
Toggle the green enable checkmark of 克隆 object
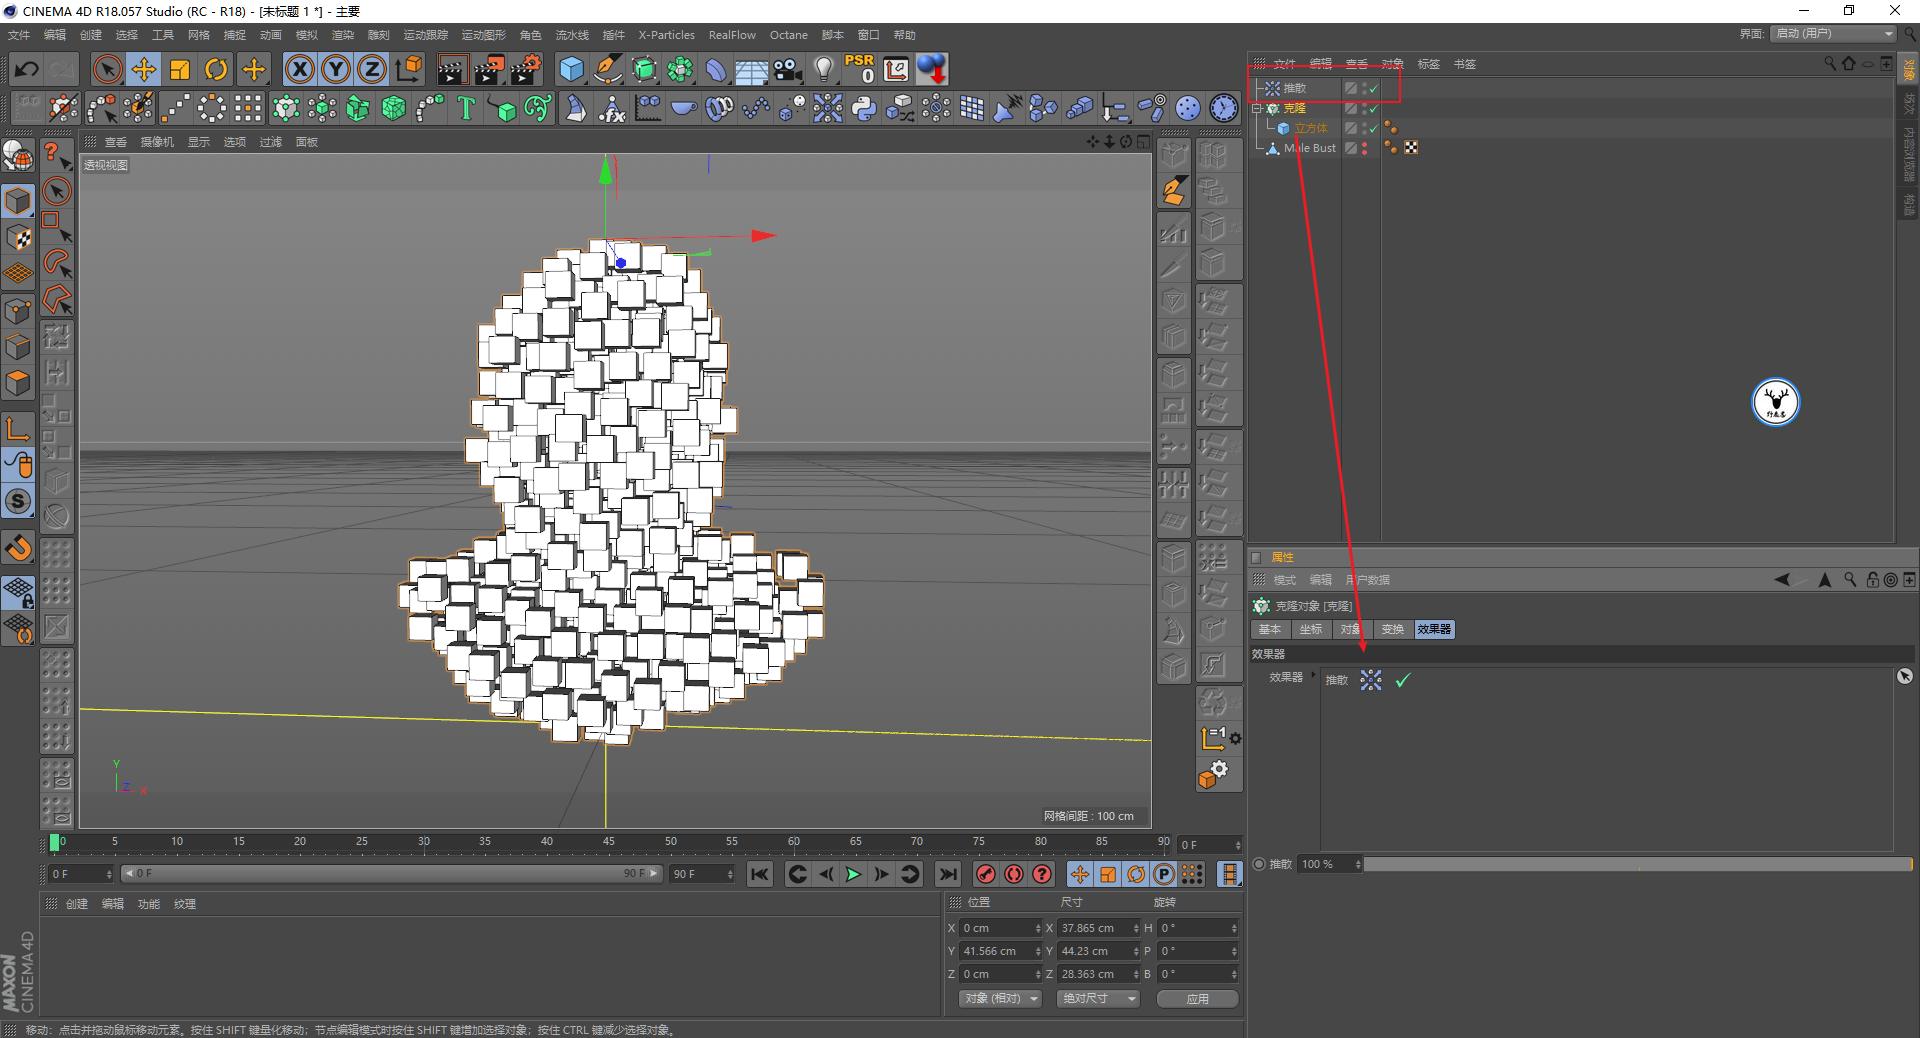click(1374, 108)
